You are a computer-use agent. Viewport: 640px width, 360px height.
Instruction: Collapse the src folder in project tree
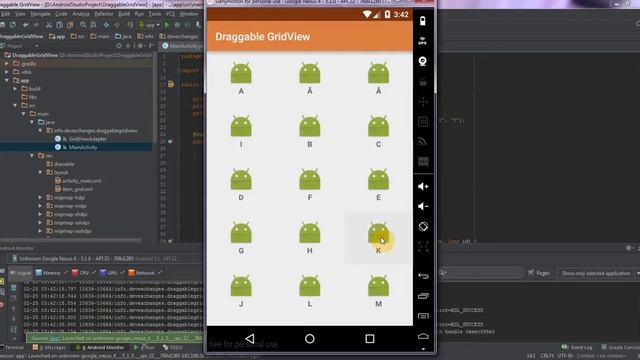(x=15, y=105)
